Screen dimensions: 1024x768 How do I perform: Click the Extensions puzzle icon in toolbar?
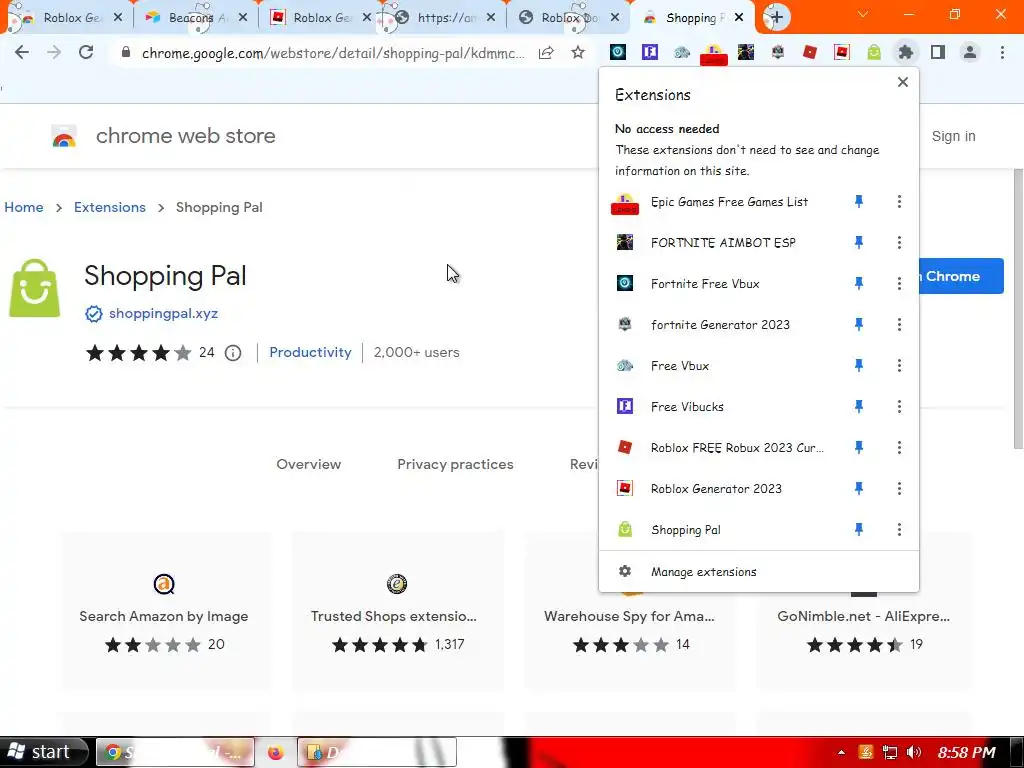[x=905, y=52]
